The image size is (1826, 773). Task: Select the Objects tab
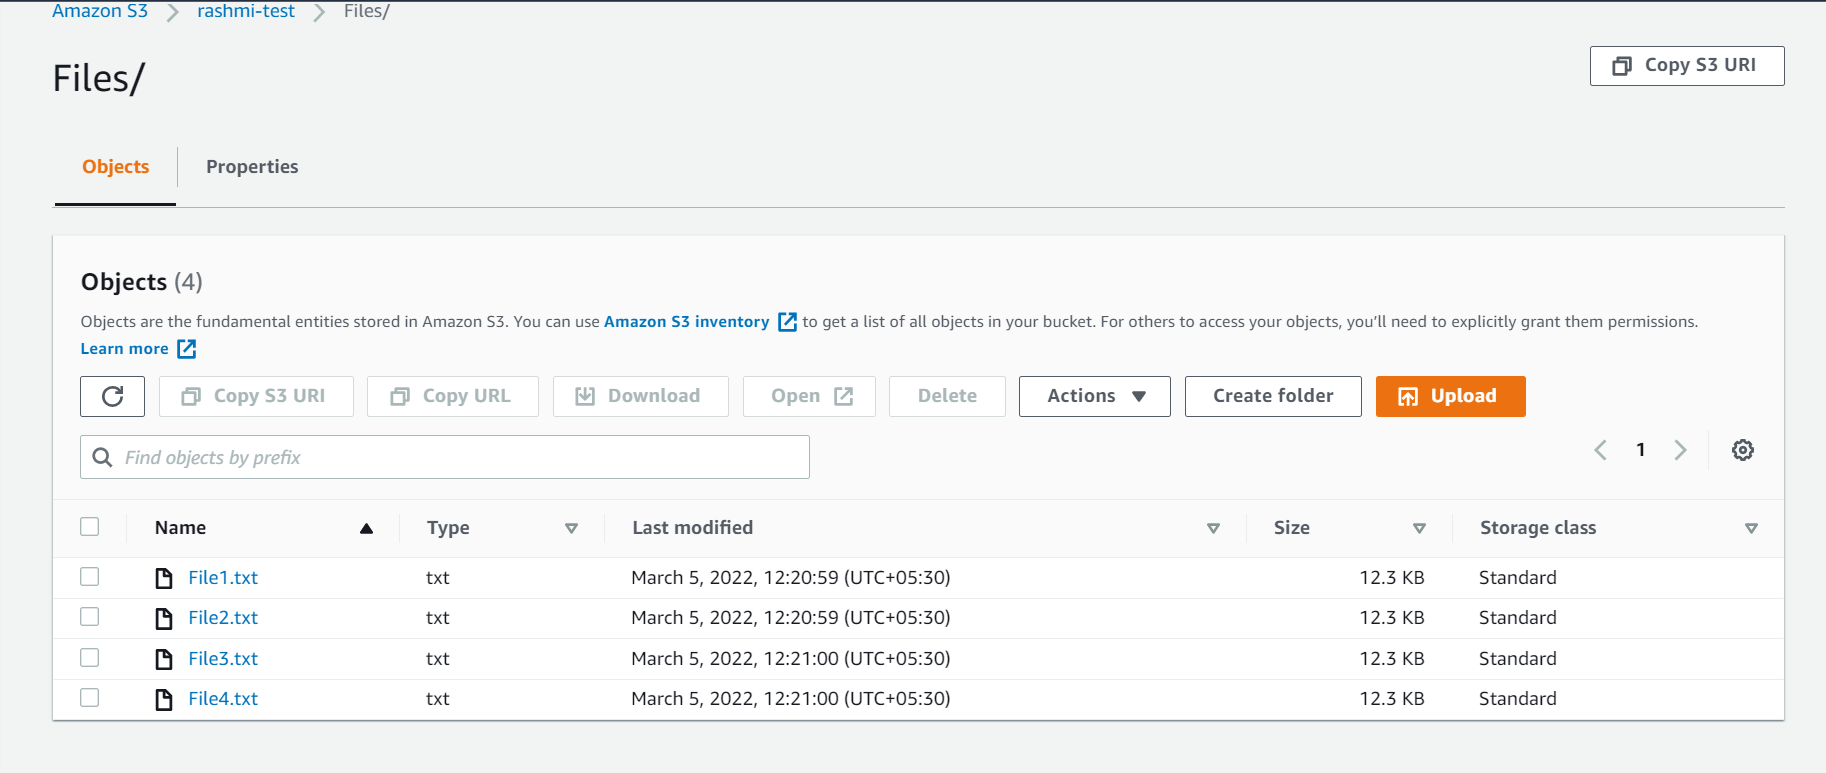click(116, 167)
